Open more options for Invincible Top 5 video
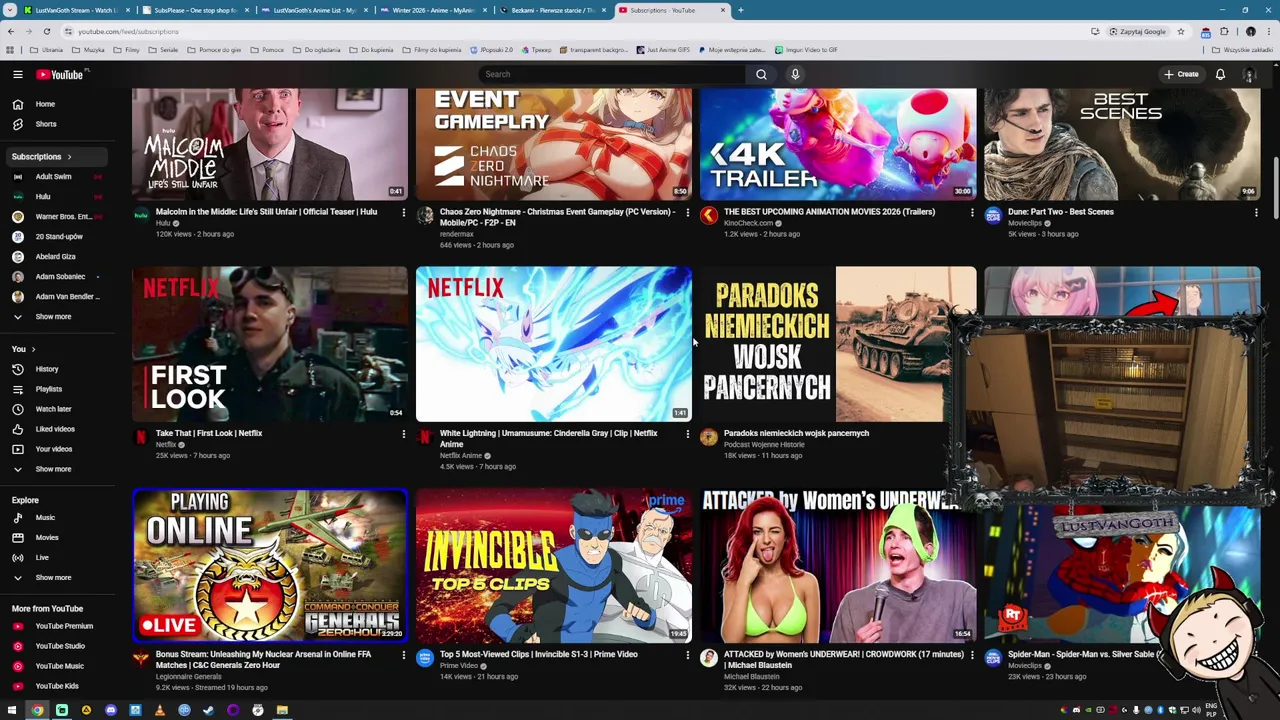The image size is (1280, 720). tap(687, 655)
